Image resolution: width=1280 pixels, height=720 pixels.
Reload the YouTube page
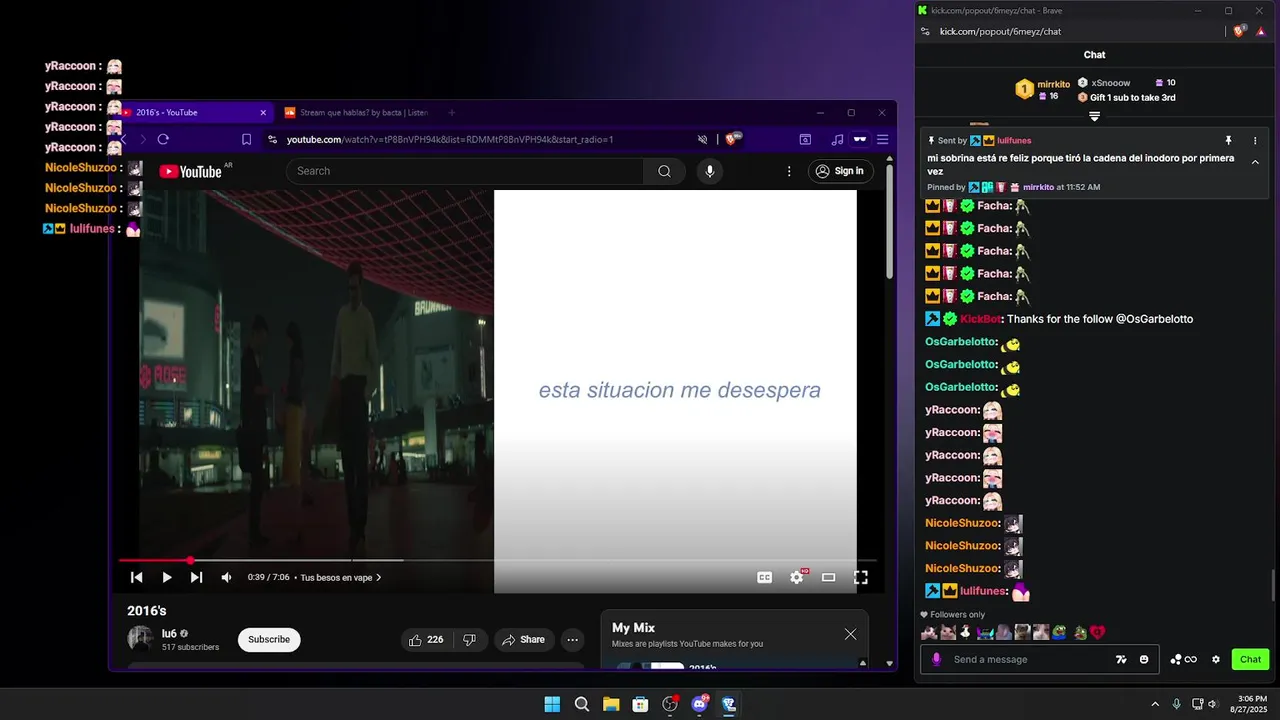163,139
